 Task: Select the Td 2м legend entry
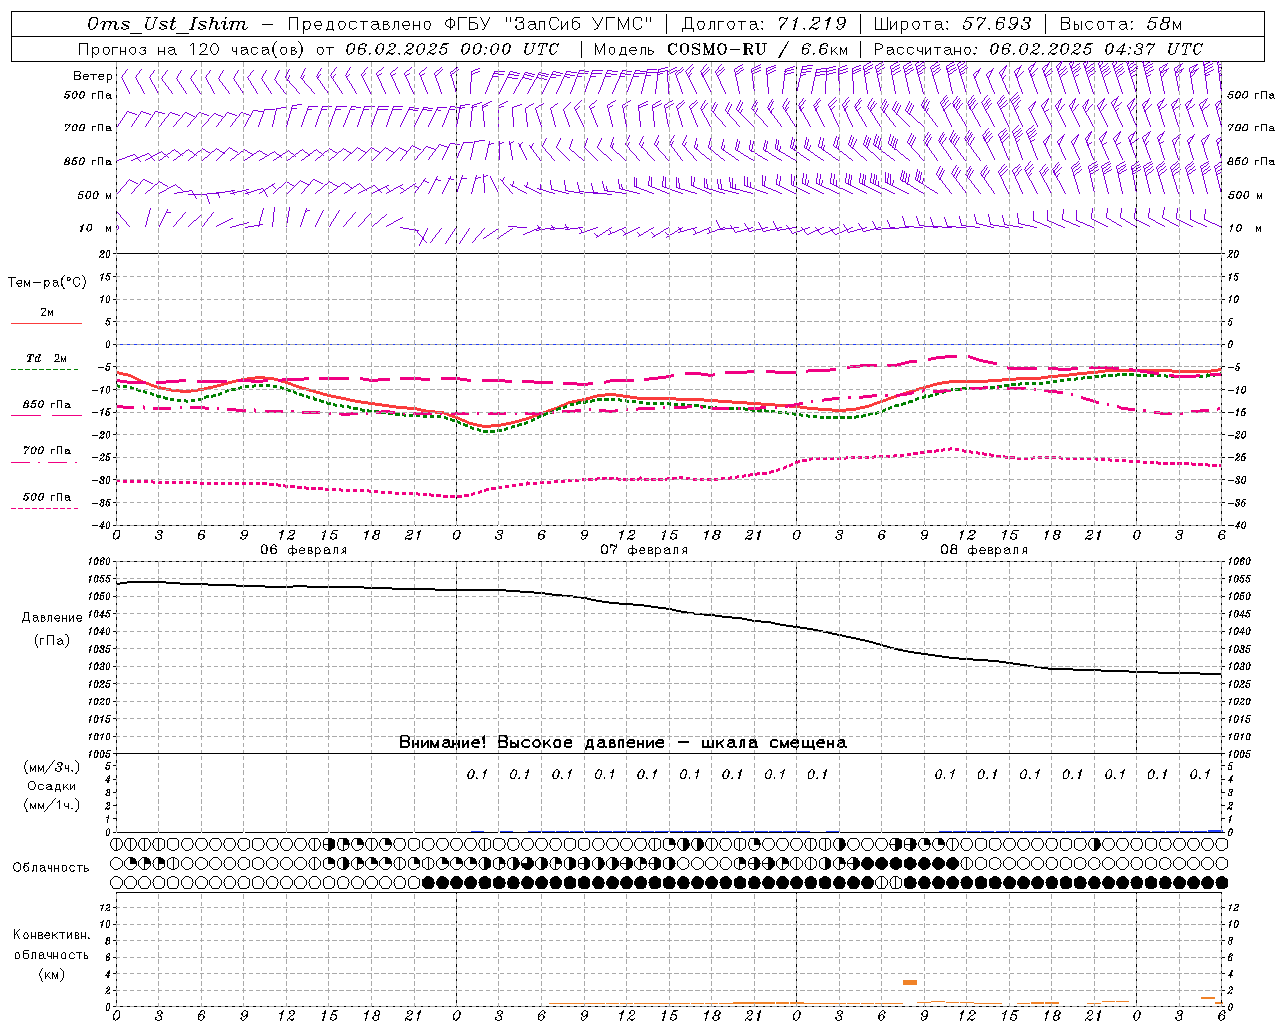click(x=47, y=358)
